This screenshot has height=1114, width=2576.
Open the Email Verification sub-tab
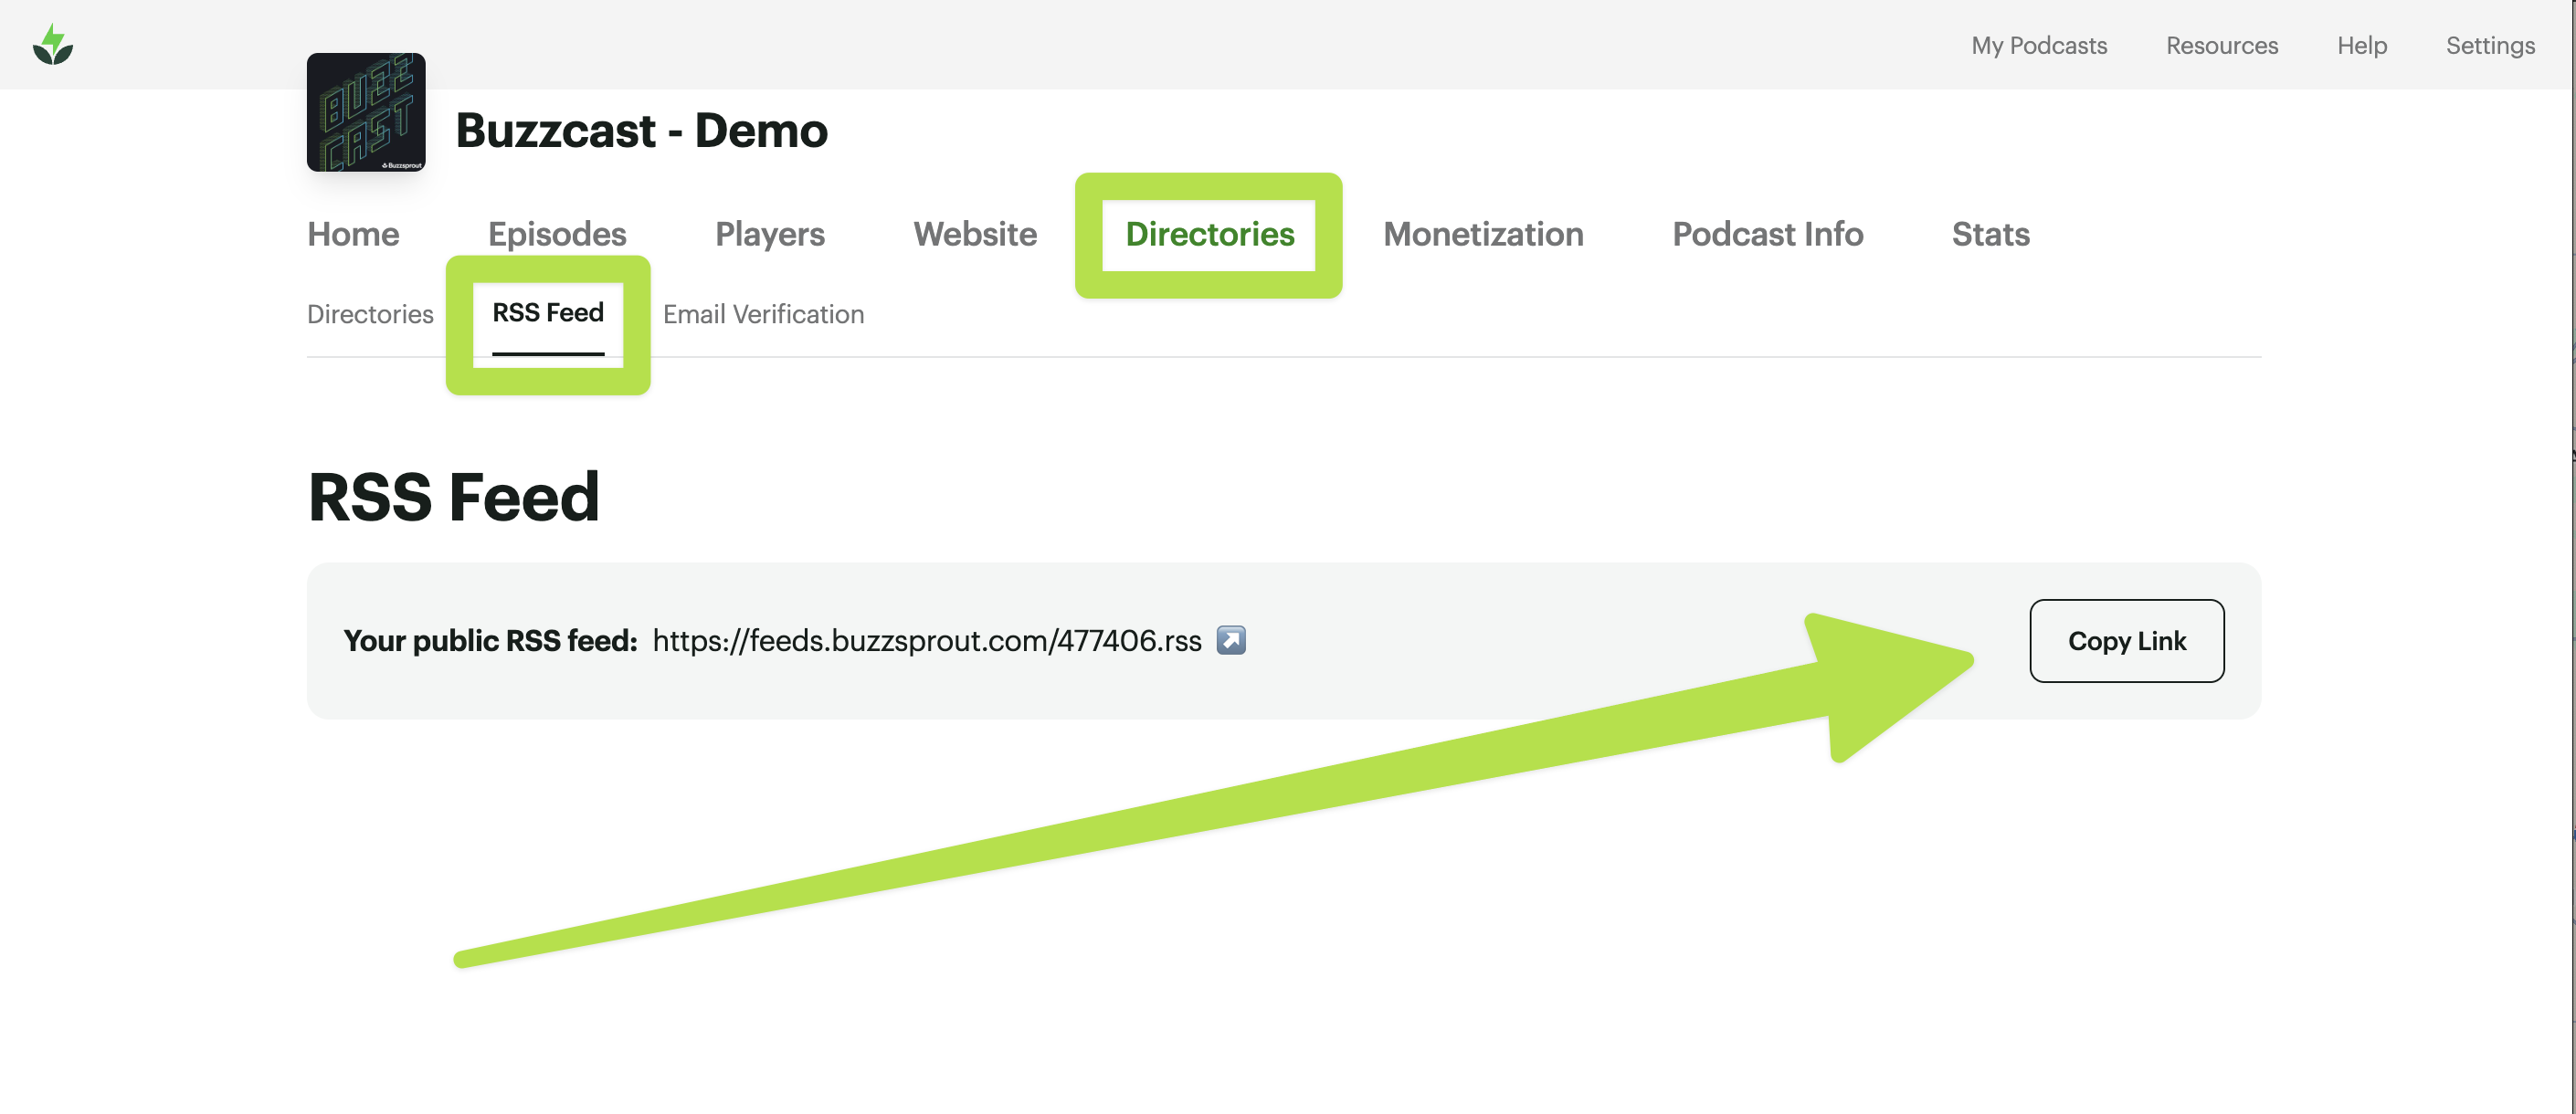pos(763,314)
